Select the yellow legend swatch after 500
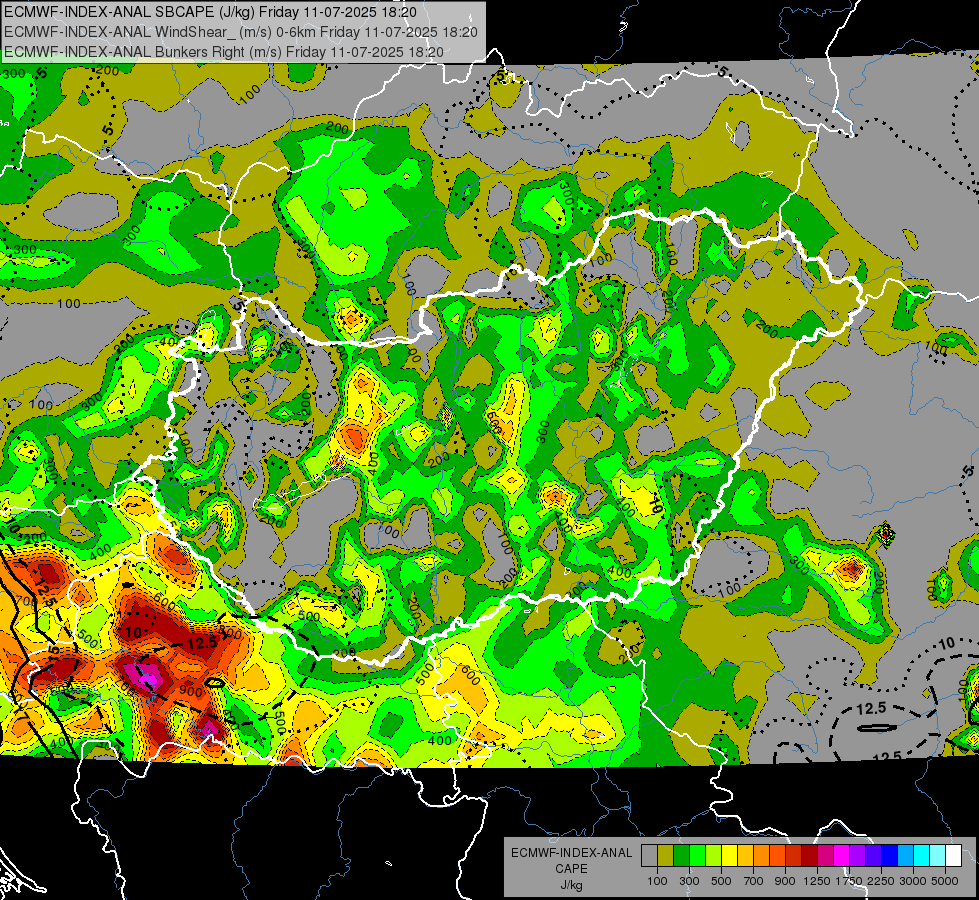 pos(729,856)
